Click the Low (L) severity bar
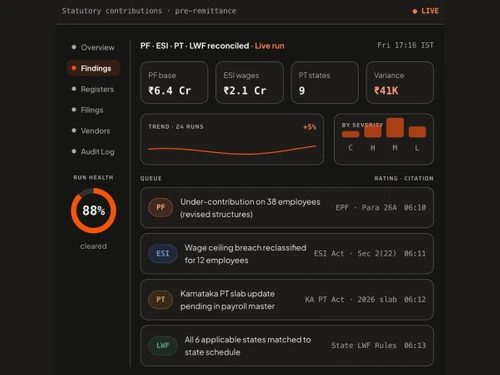Screen dimensions: 500x375 pyautogui.click(x=417, y=132)
